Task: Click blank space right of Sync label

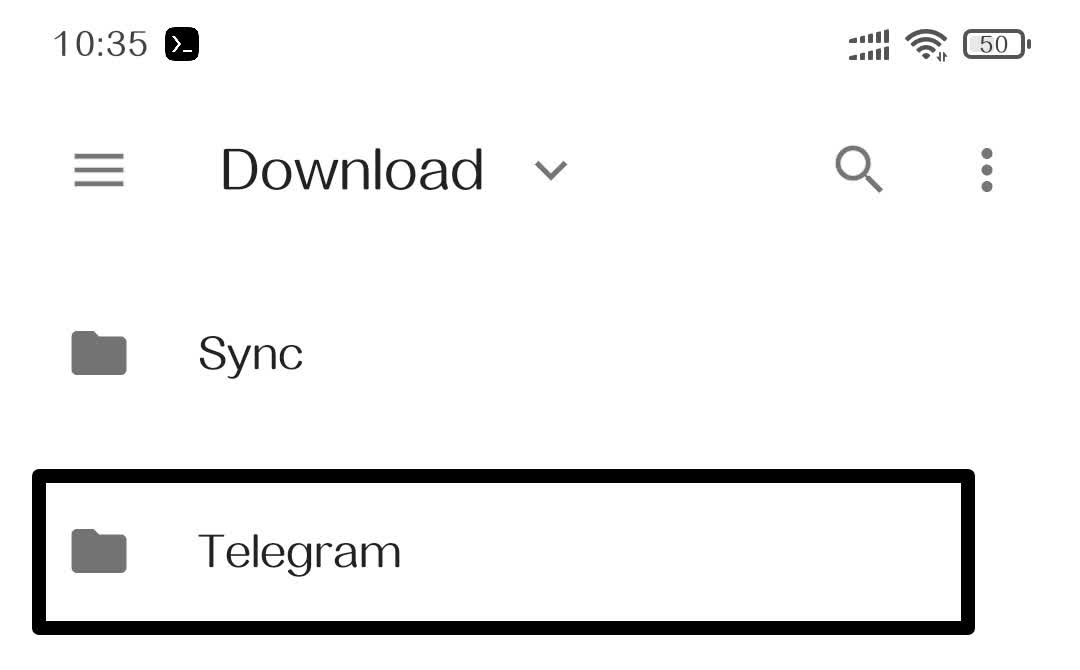Action: [650, 354]
